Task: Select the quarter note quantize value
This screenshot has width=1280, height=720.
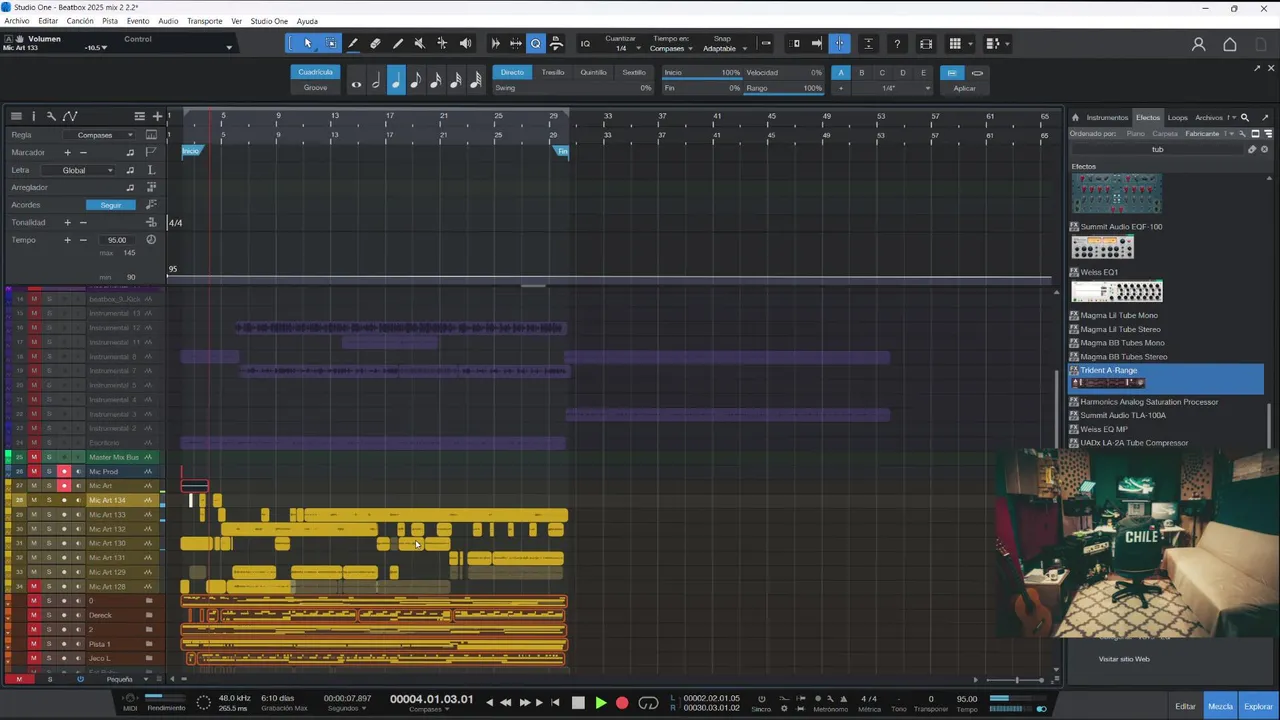Action: (x=396, y=82)
